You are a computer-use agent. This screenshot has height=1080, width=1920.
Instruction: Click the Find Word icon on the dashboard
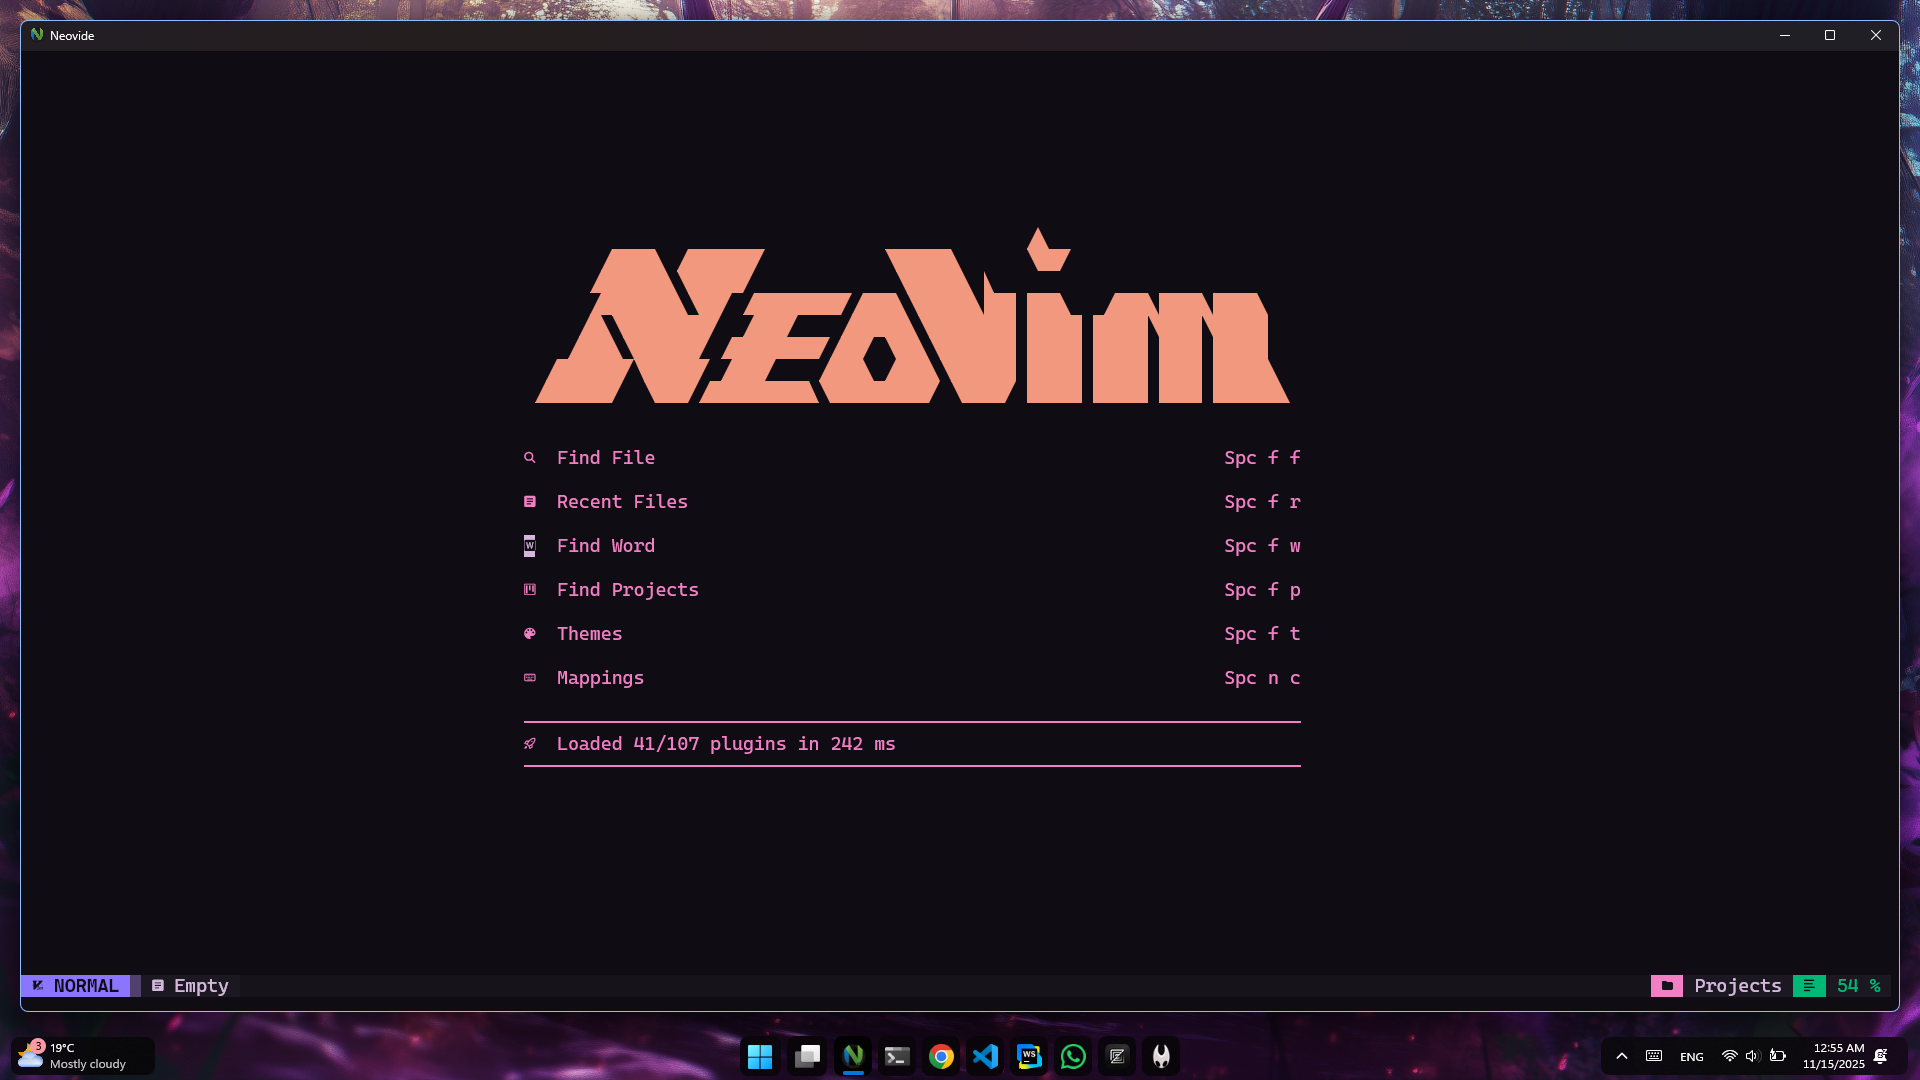point(530,545)
